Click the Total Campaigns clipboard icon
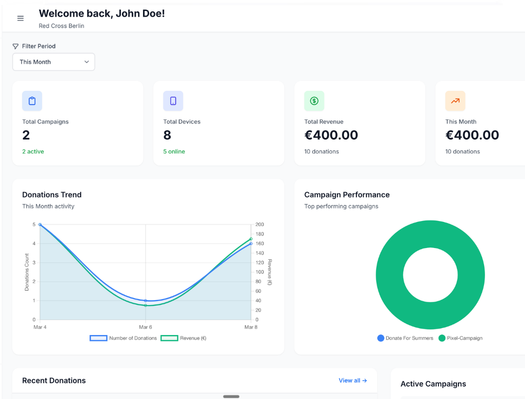 (32, 101)
